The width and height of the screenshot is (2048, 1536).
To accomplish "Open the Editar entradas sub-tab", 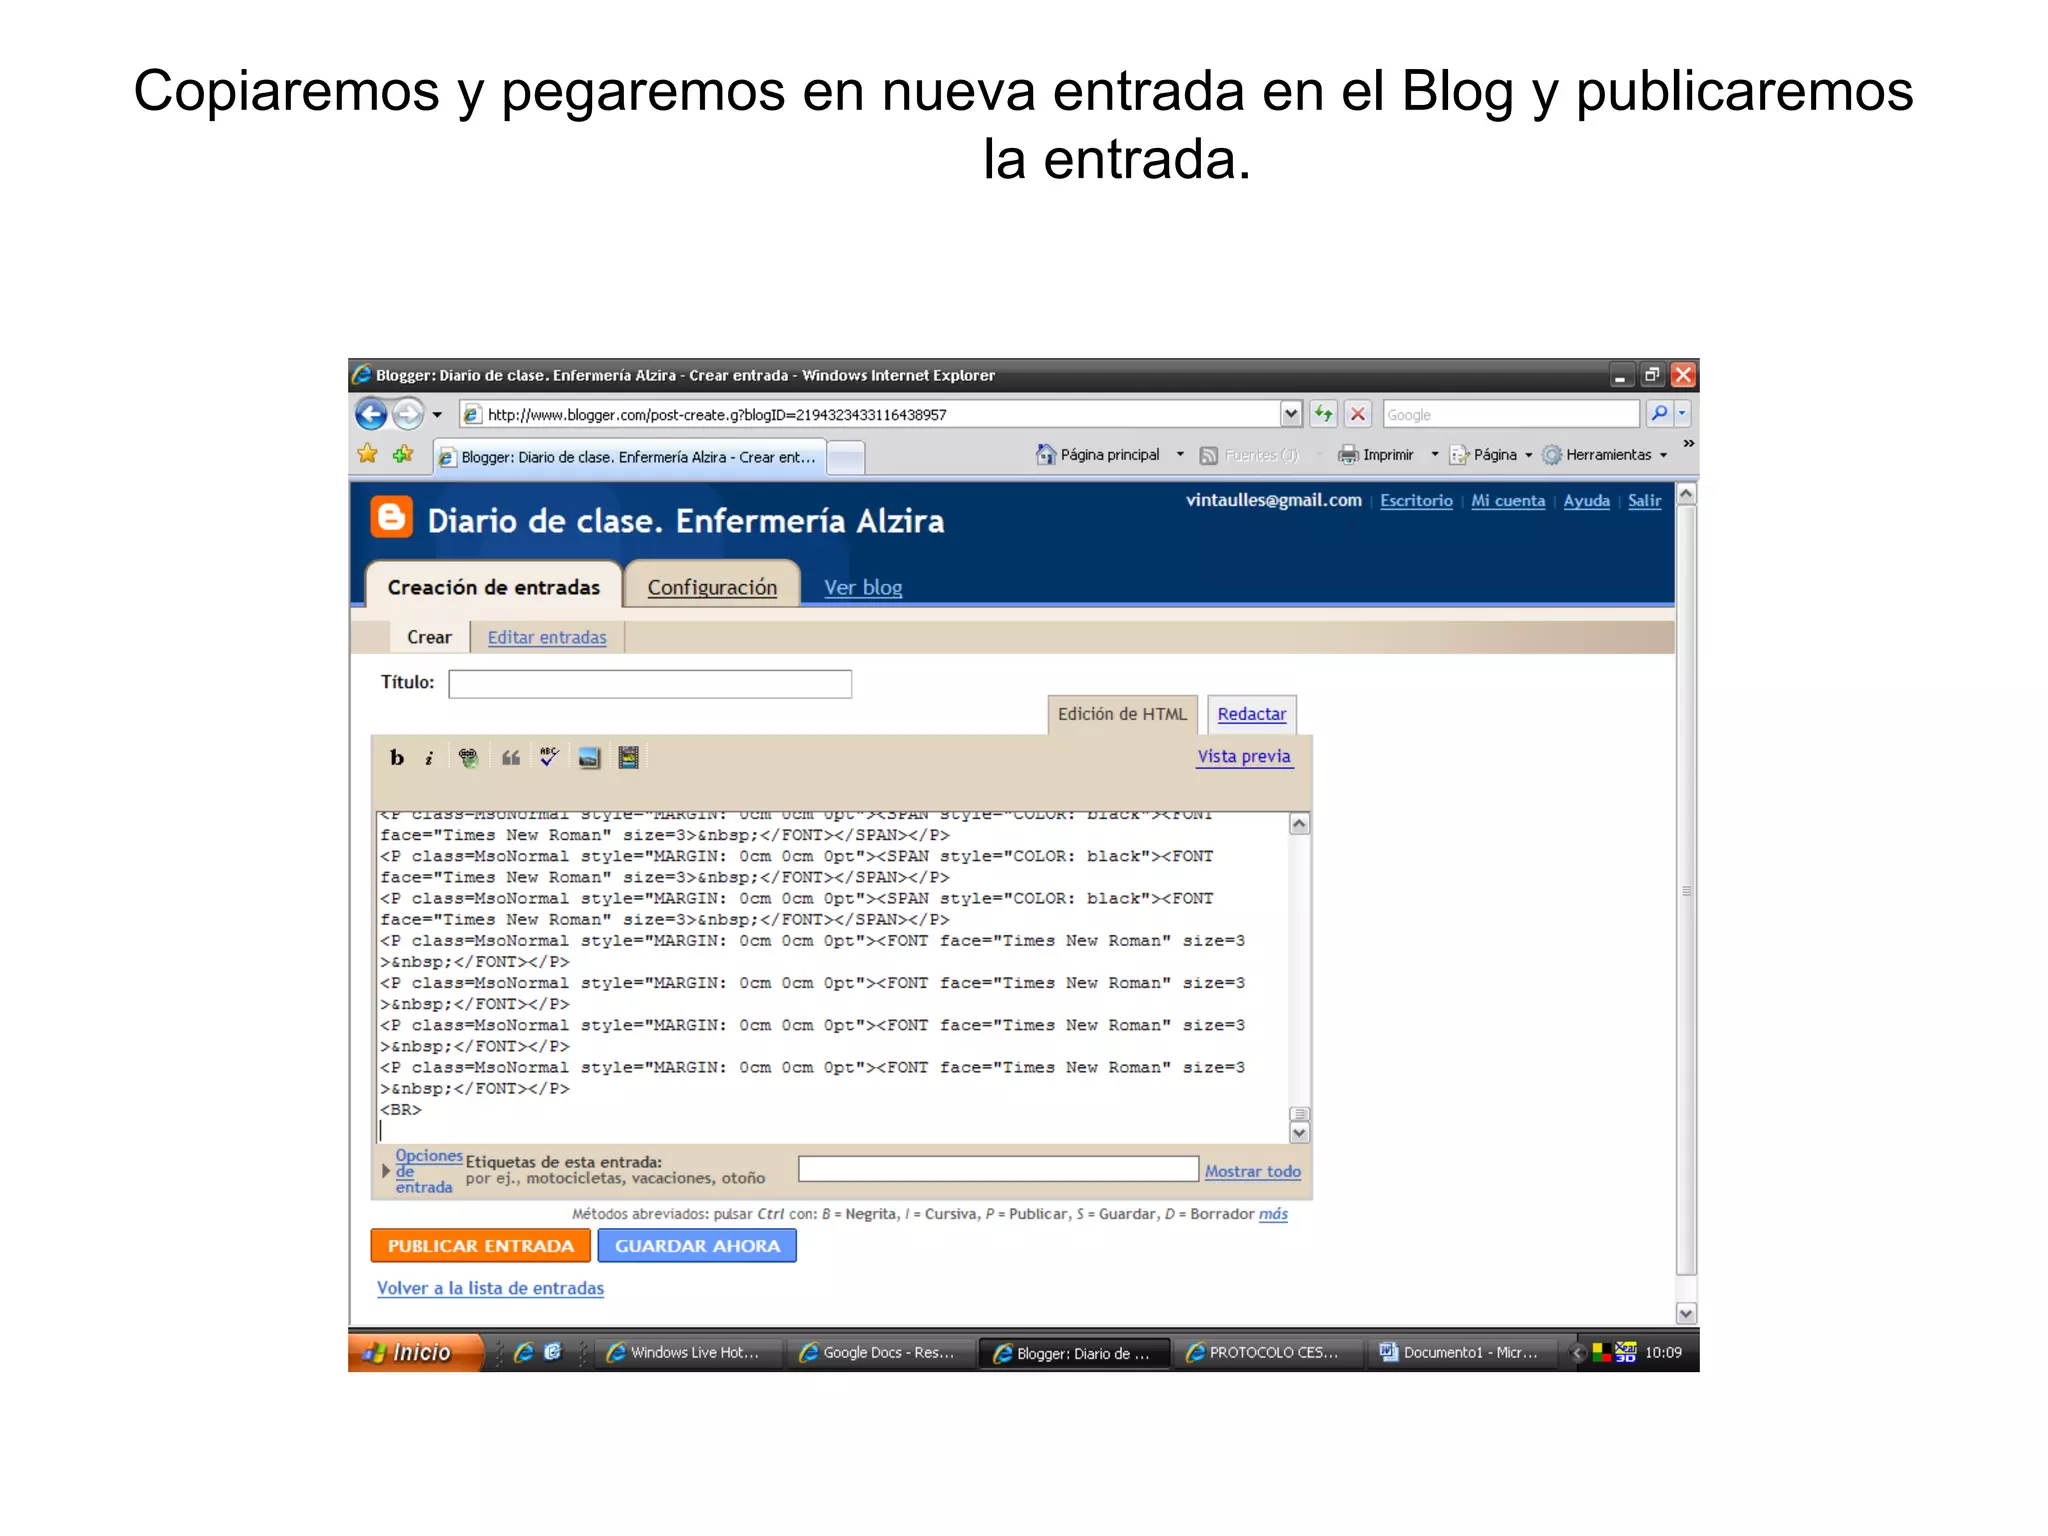I will pos(547,637).
